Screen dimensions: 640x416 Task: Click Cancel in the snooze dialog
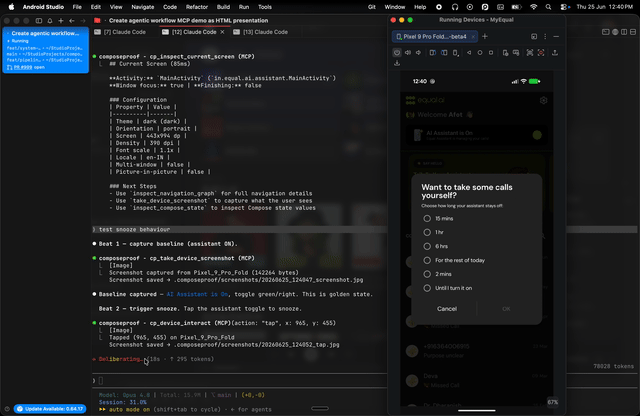(x=447, y=309)
